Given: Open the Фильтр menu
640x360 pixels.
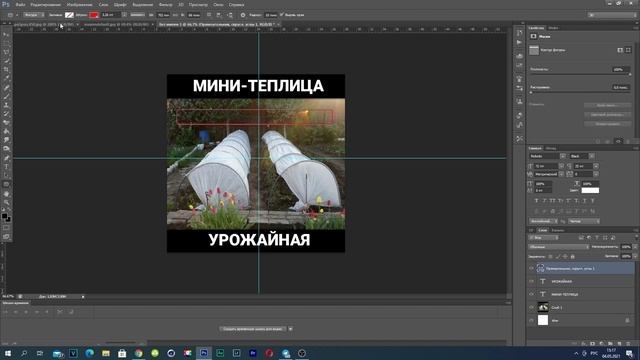Looking at the screenshot, I should pyautogui.click(x=165, y=4).
